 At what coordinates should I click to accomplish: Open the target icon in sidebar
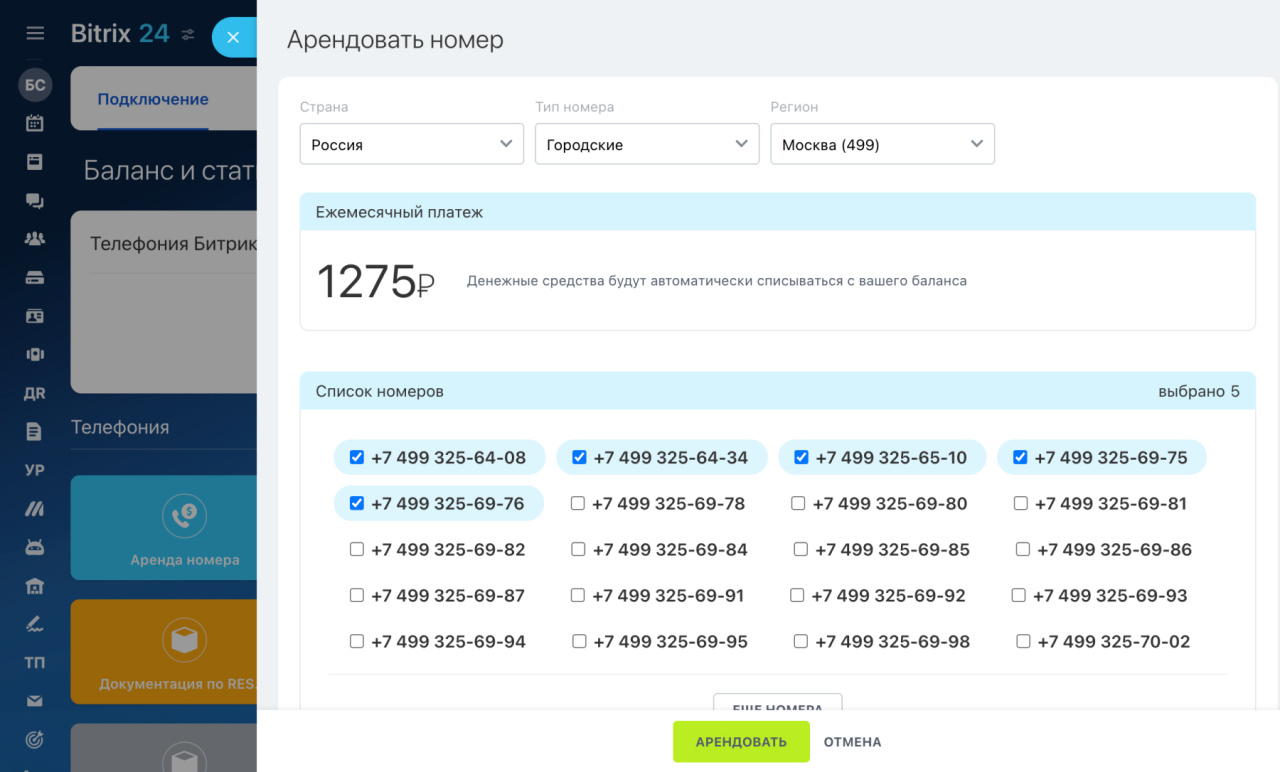click(35, 740)
